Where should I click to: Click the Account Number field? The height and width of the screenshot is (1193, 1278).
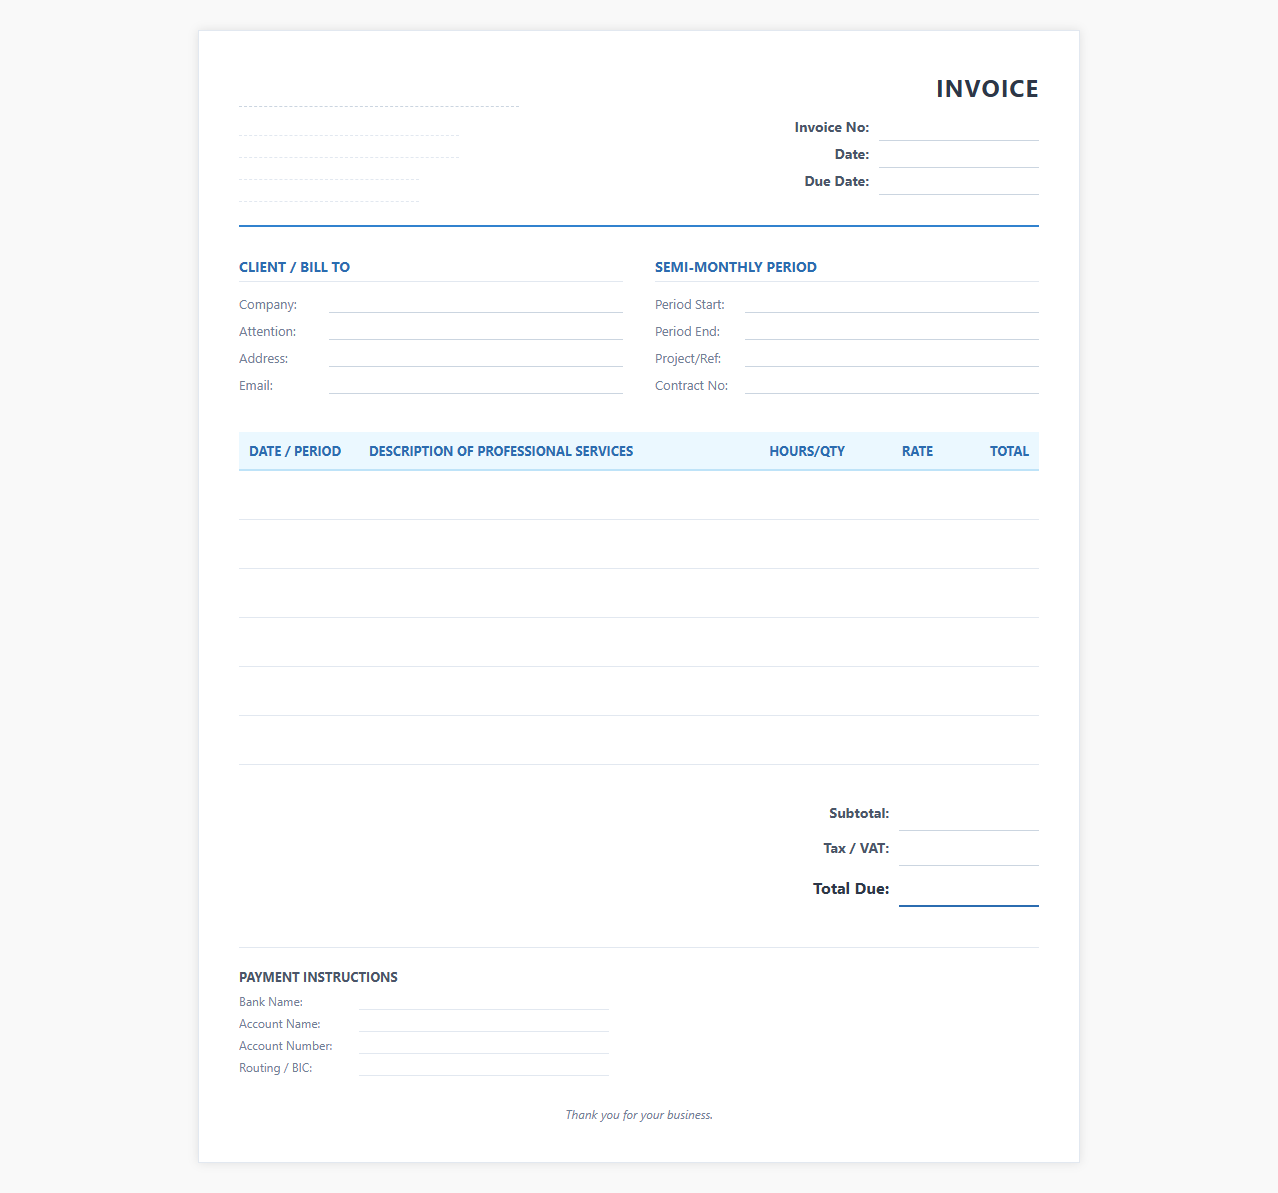[483, 1046]
